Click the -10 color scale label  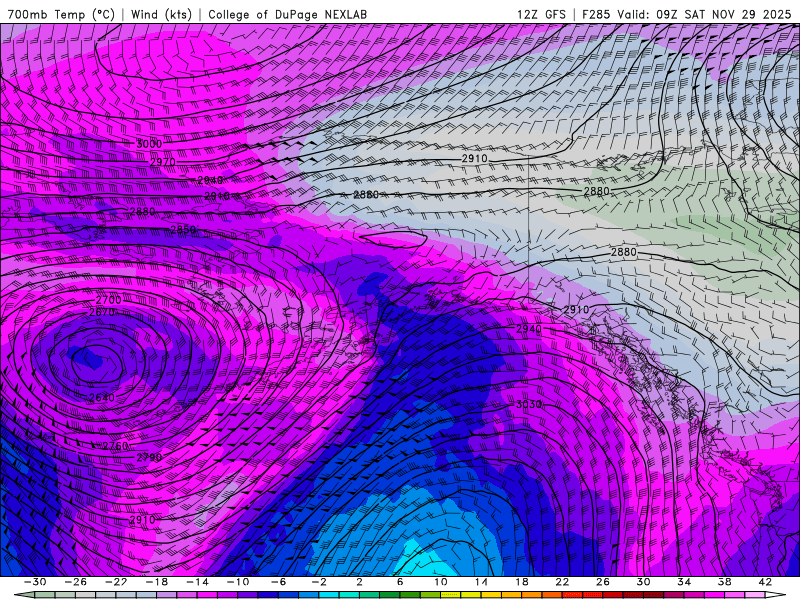click(238, 582)
